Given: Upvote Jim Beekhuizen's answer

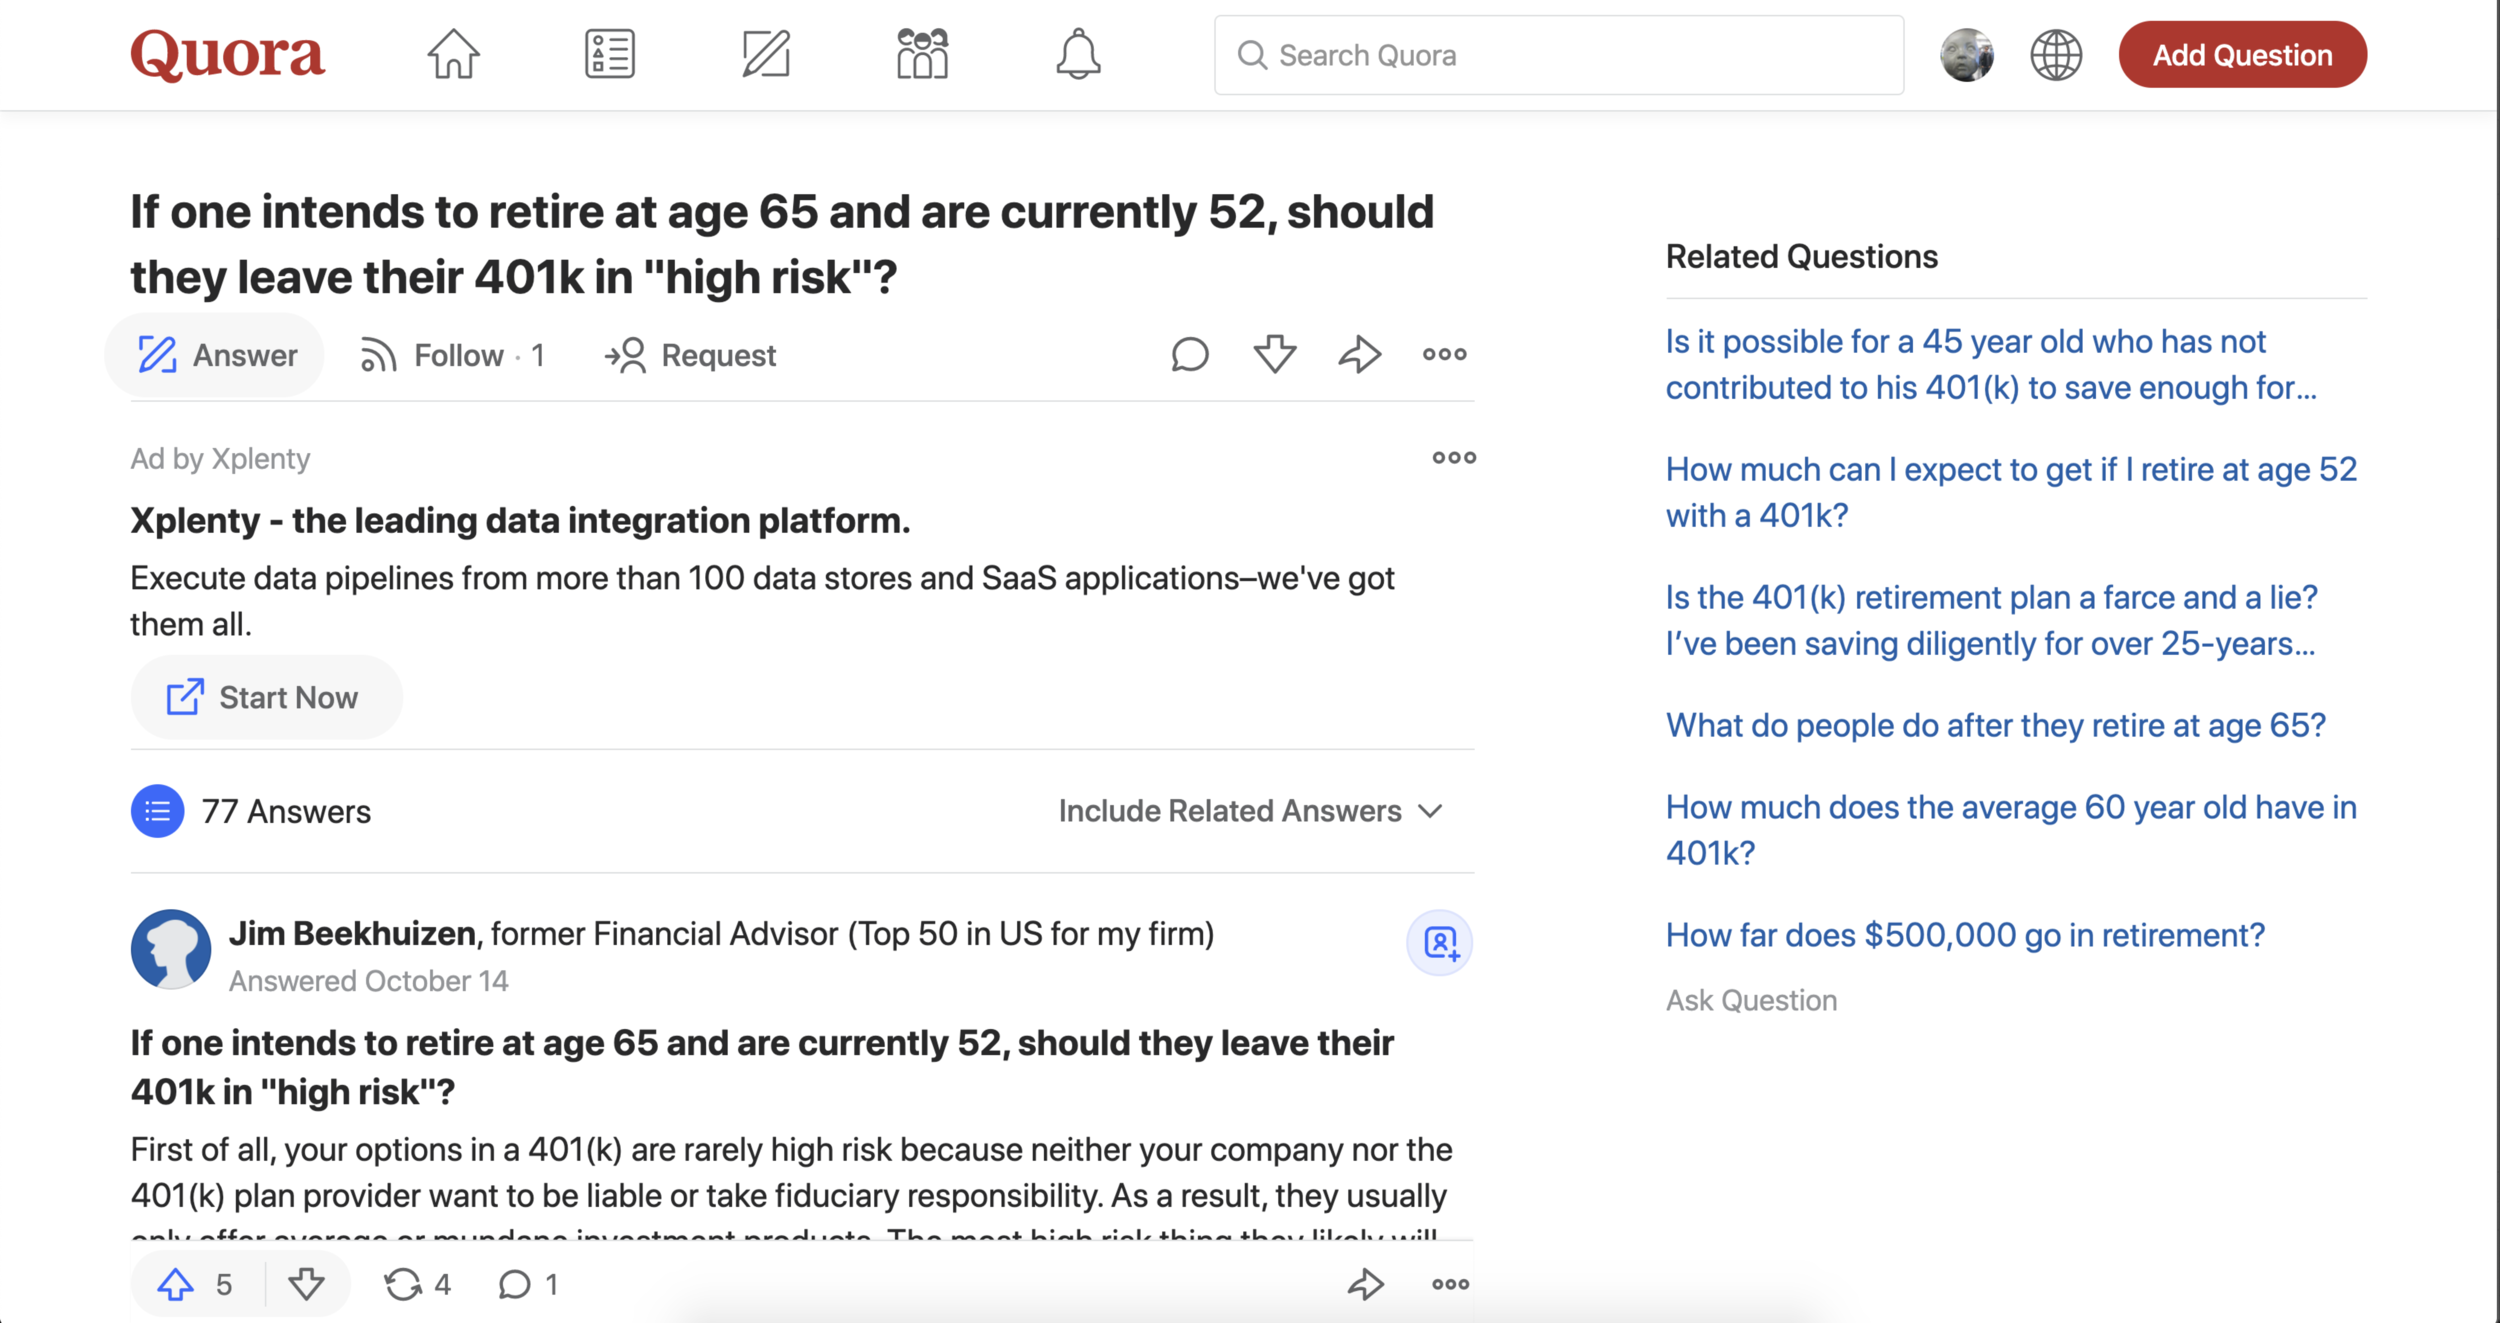Looking at the screenshot, I should [177, 1285].
